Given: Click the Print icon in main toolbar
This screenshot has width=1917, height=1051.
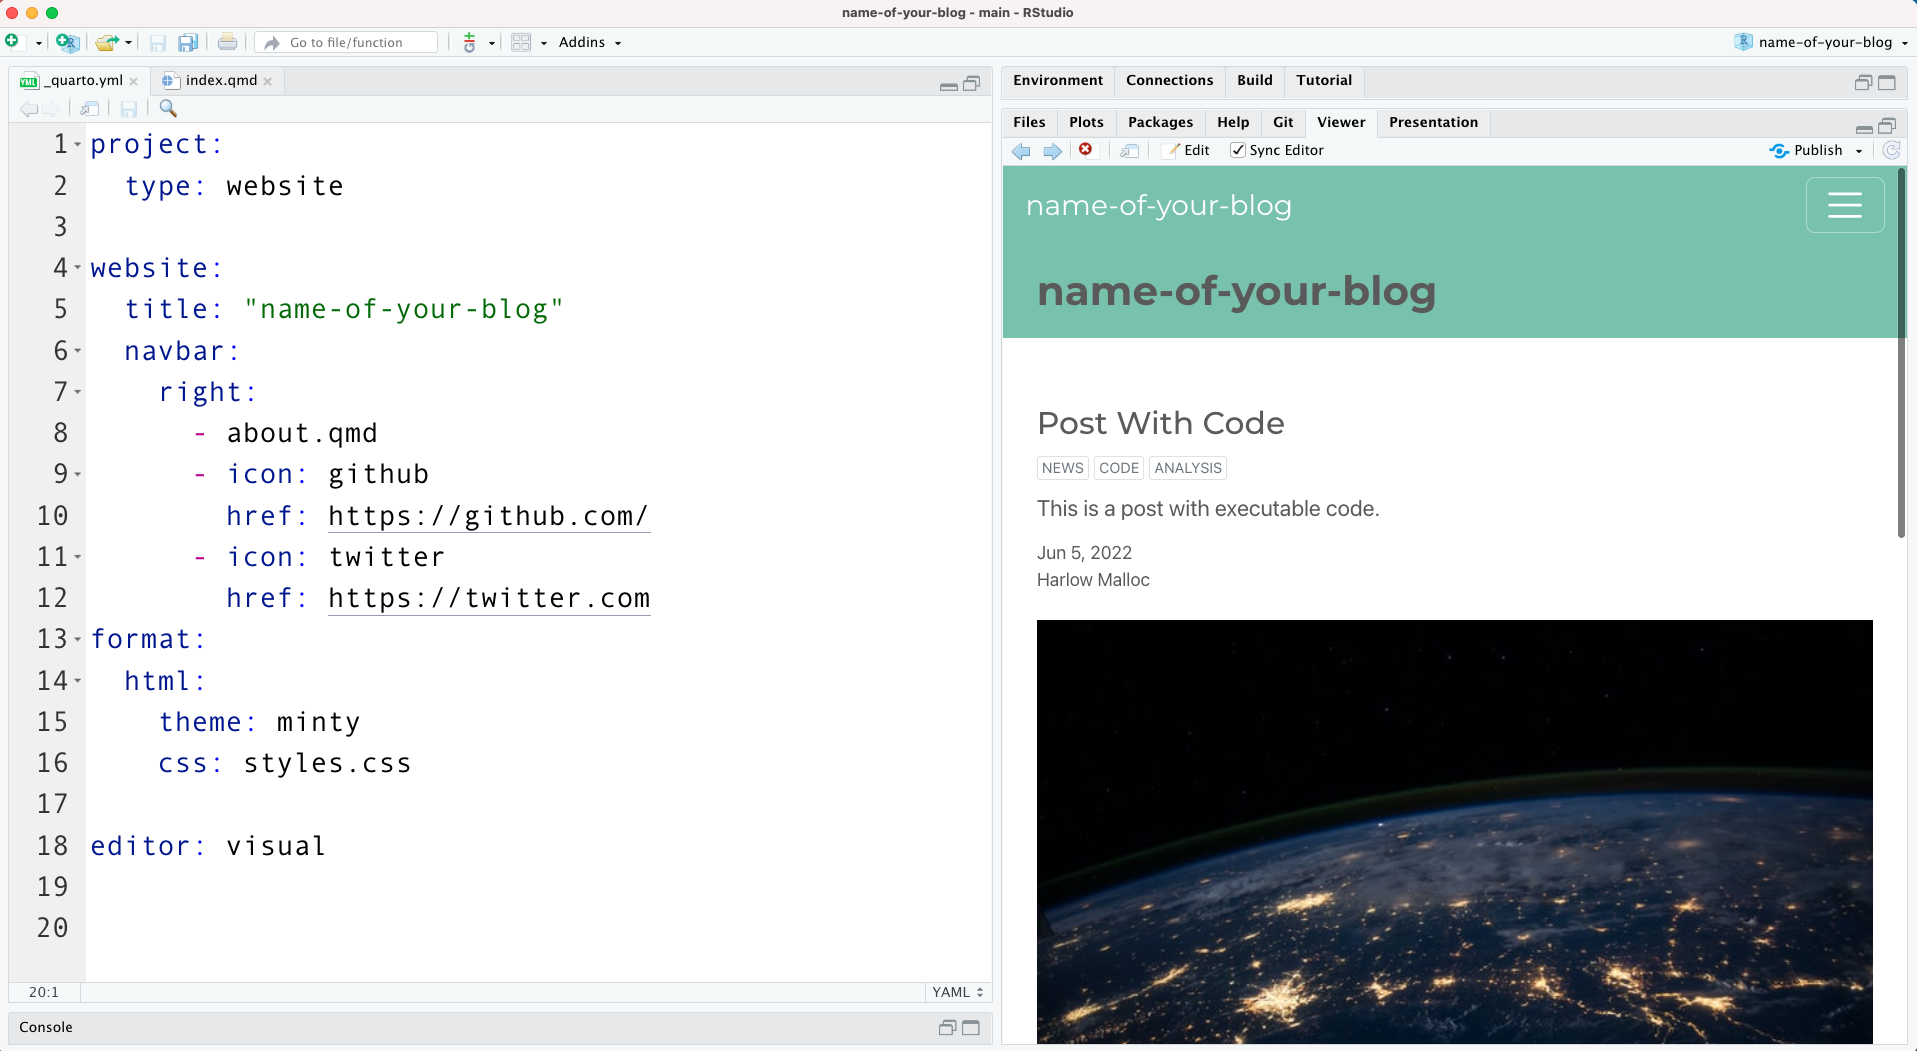Looking at the screenshot, I should [x=227, y=42].
